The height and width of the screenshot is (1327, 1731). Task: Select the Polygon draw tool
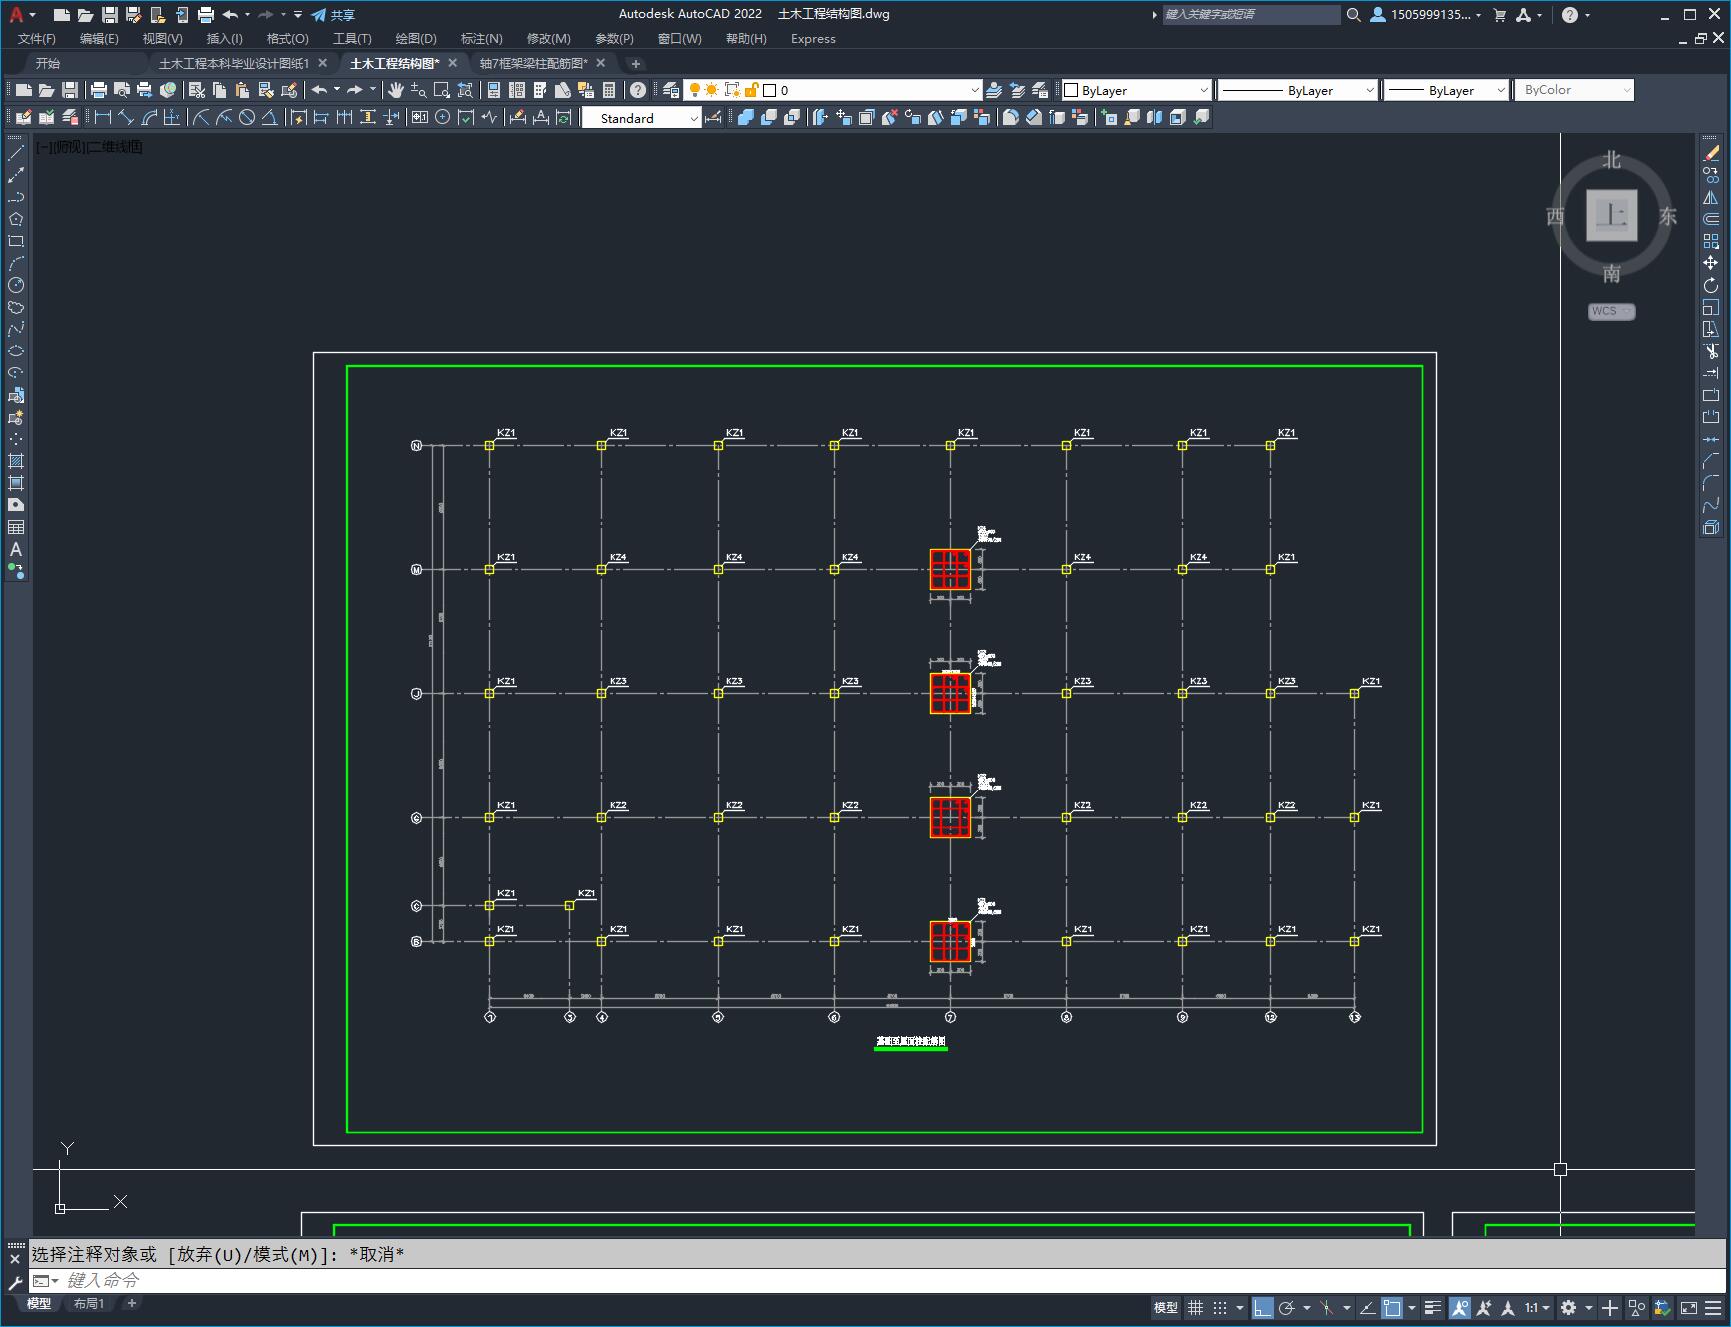point(16,219)
